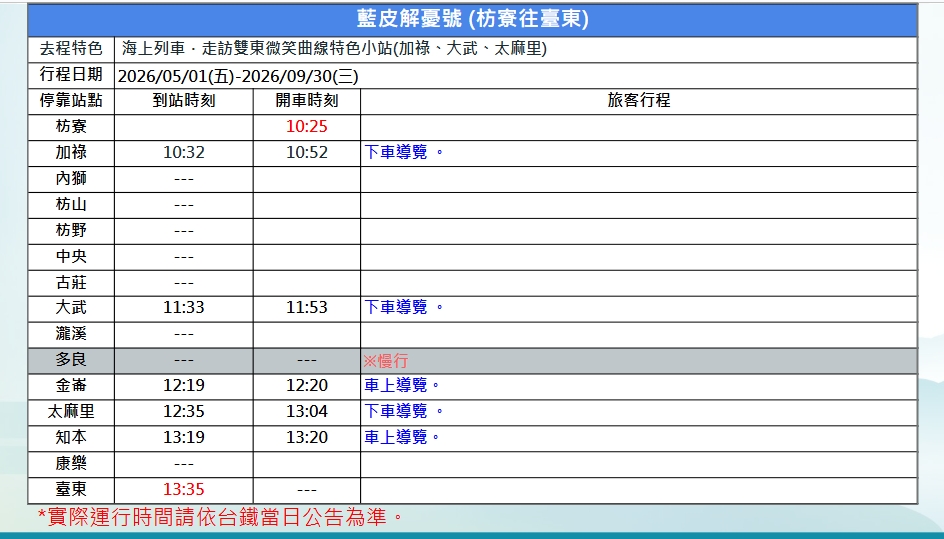Select the red 13:35 arrival time for 臺東

pyautogui.click(x=183, y=490)
